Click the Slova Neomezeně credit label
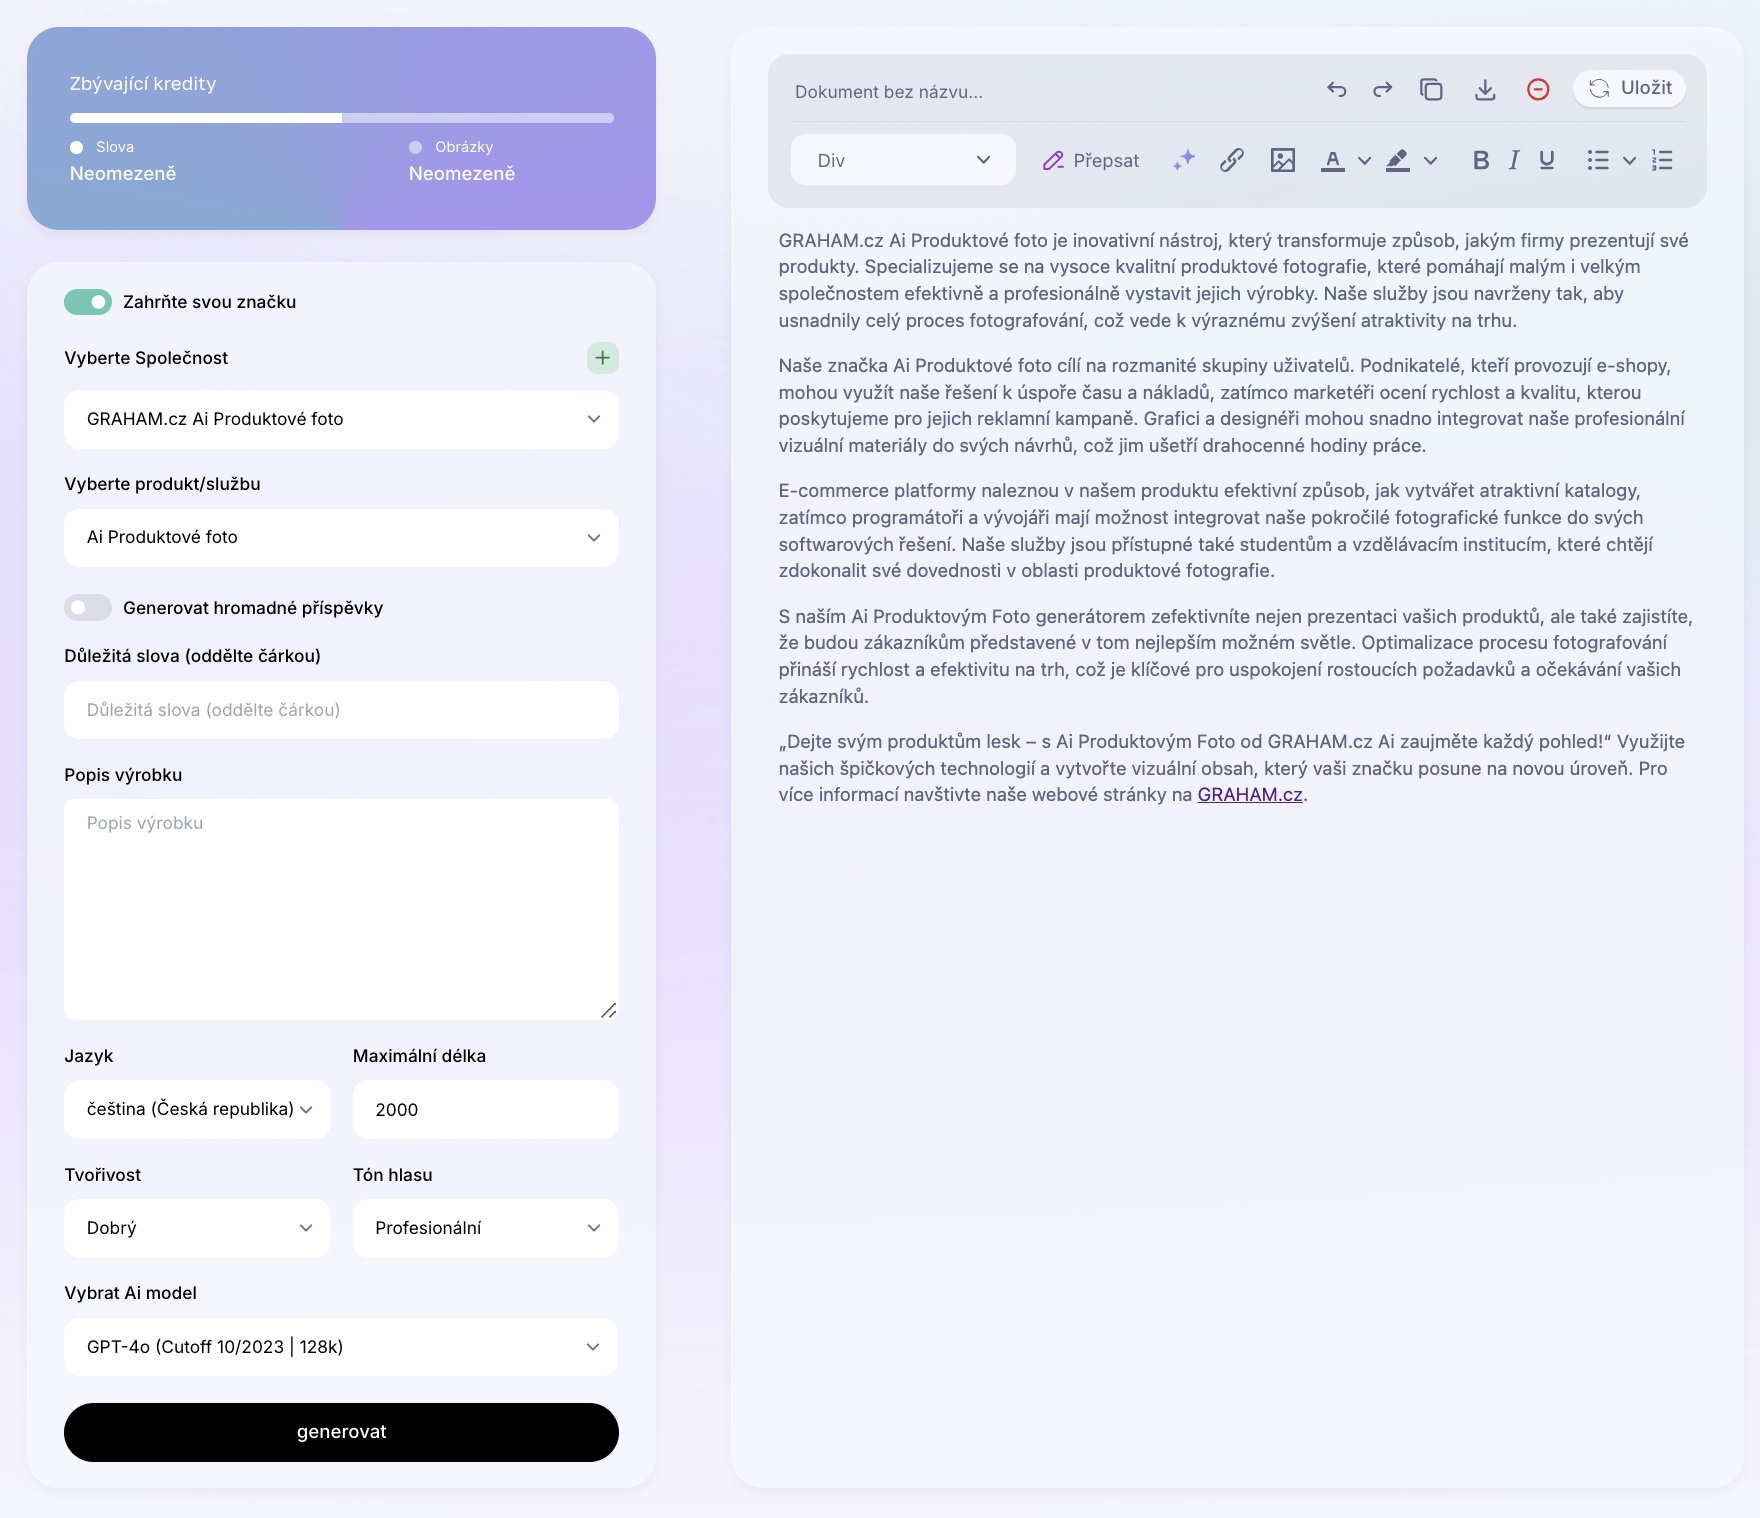The width and height of the screenshot is (1760, 1518). pyautogui.click(x=123, y=161)
